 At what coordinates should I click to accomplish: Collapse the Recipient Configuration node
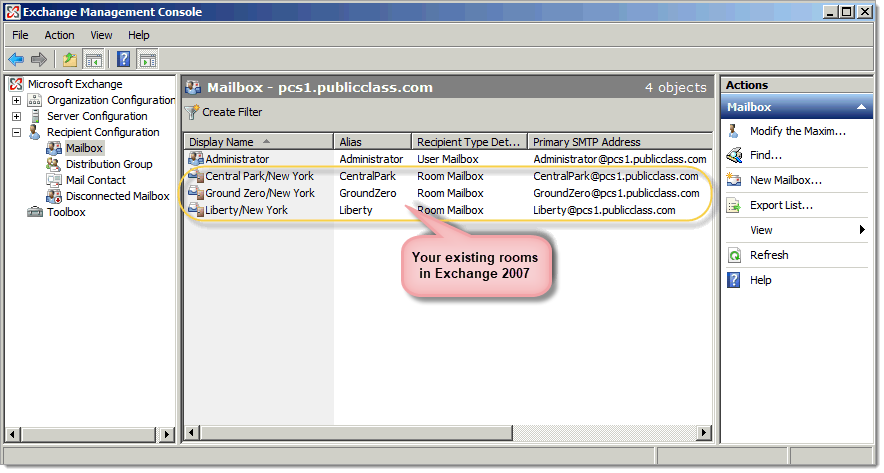16,132
